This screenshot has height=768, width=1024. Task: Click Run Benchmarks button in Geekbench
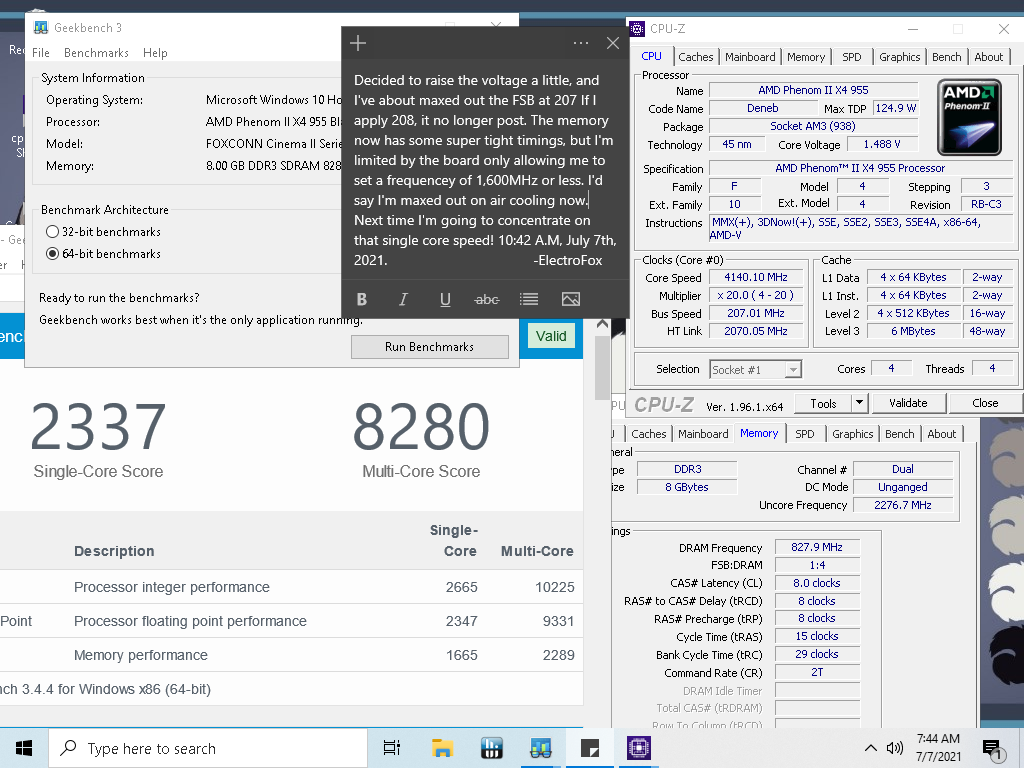tap(430, 347)
